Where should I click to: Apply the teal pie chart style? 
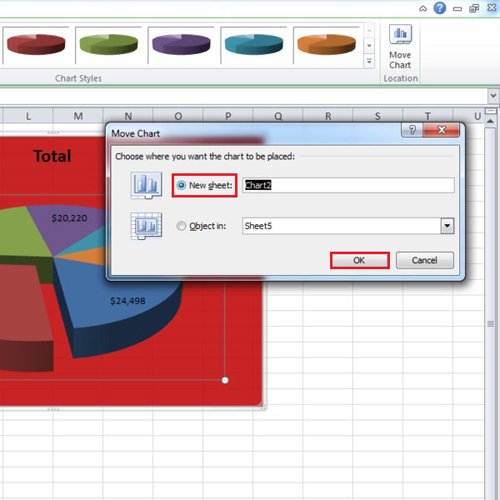(254, 44)
